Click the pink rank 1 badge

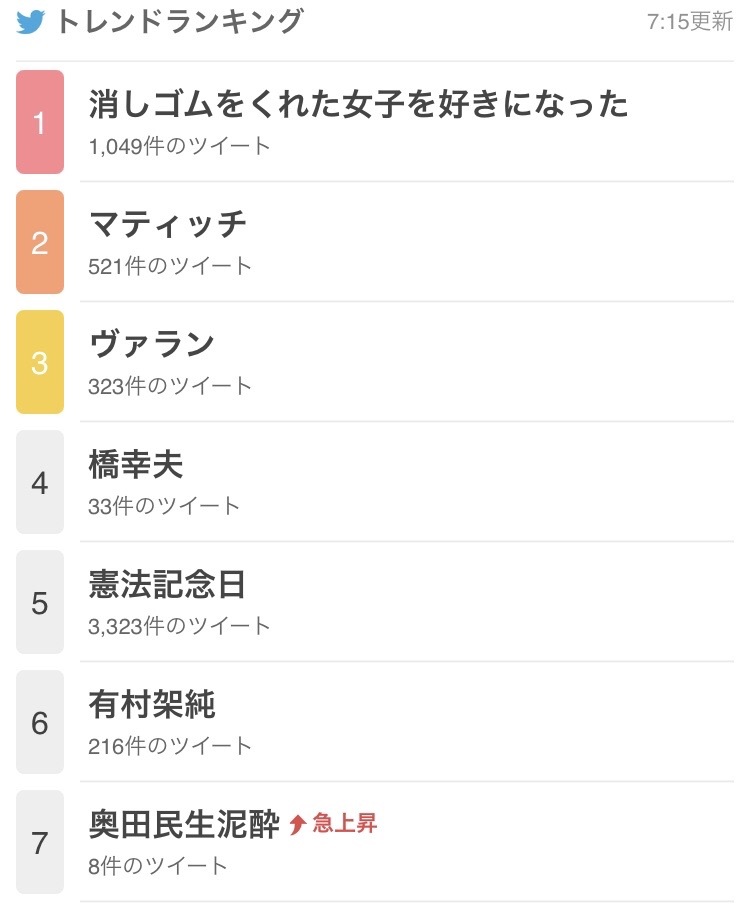(40, 122)
